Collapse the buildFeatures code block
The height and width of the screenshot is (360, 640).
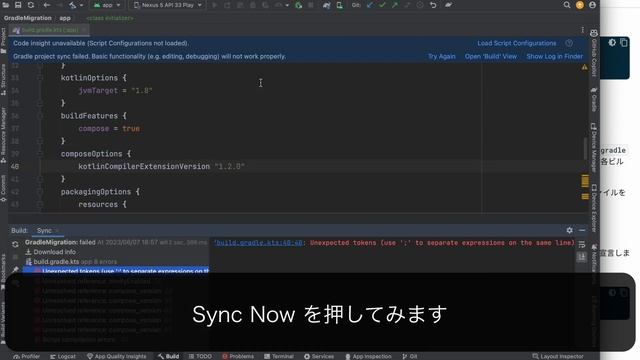coord(40,116)
